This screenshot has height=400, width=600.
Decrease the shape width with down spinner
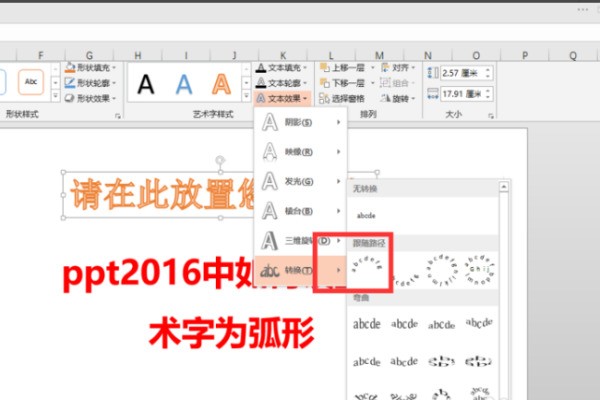(488, 97)
